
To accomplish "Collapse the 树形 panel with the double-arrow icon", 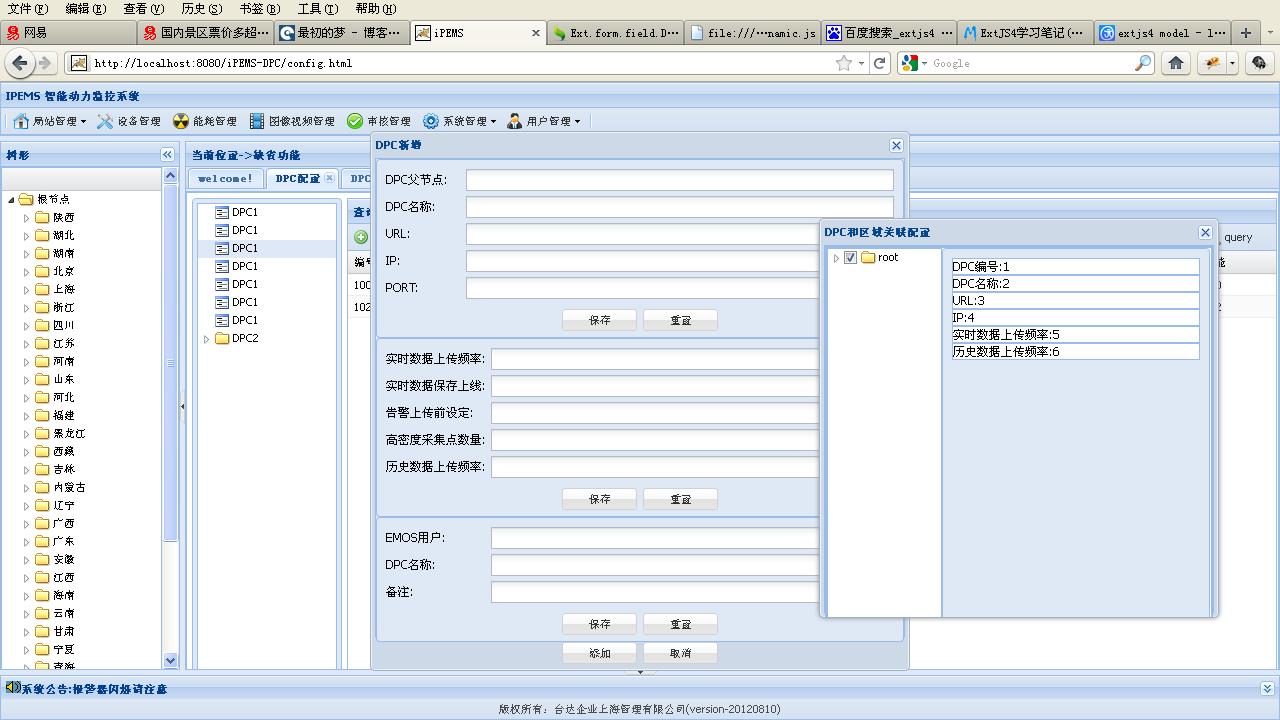I will [167, 154].
